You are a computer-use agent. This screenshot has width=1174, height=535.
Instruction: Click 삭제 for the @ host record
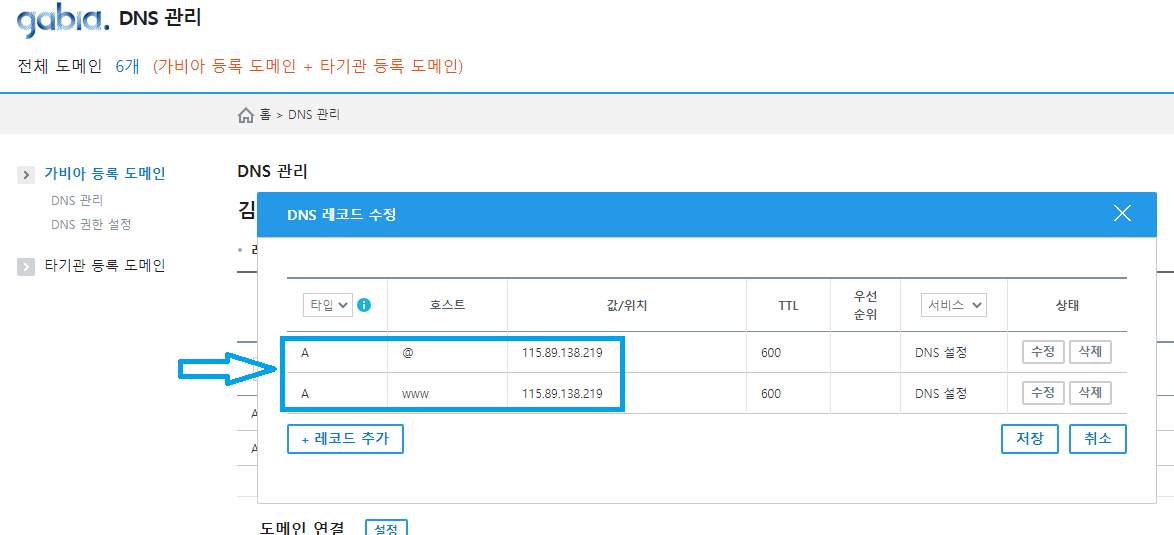pos(1090,352)
